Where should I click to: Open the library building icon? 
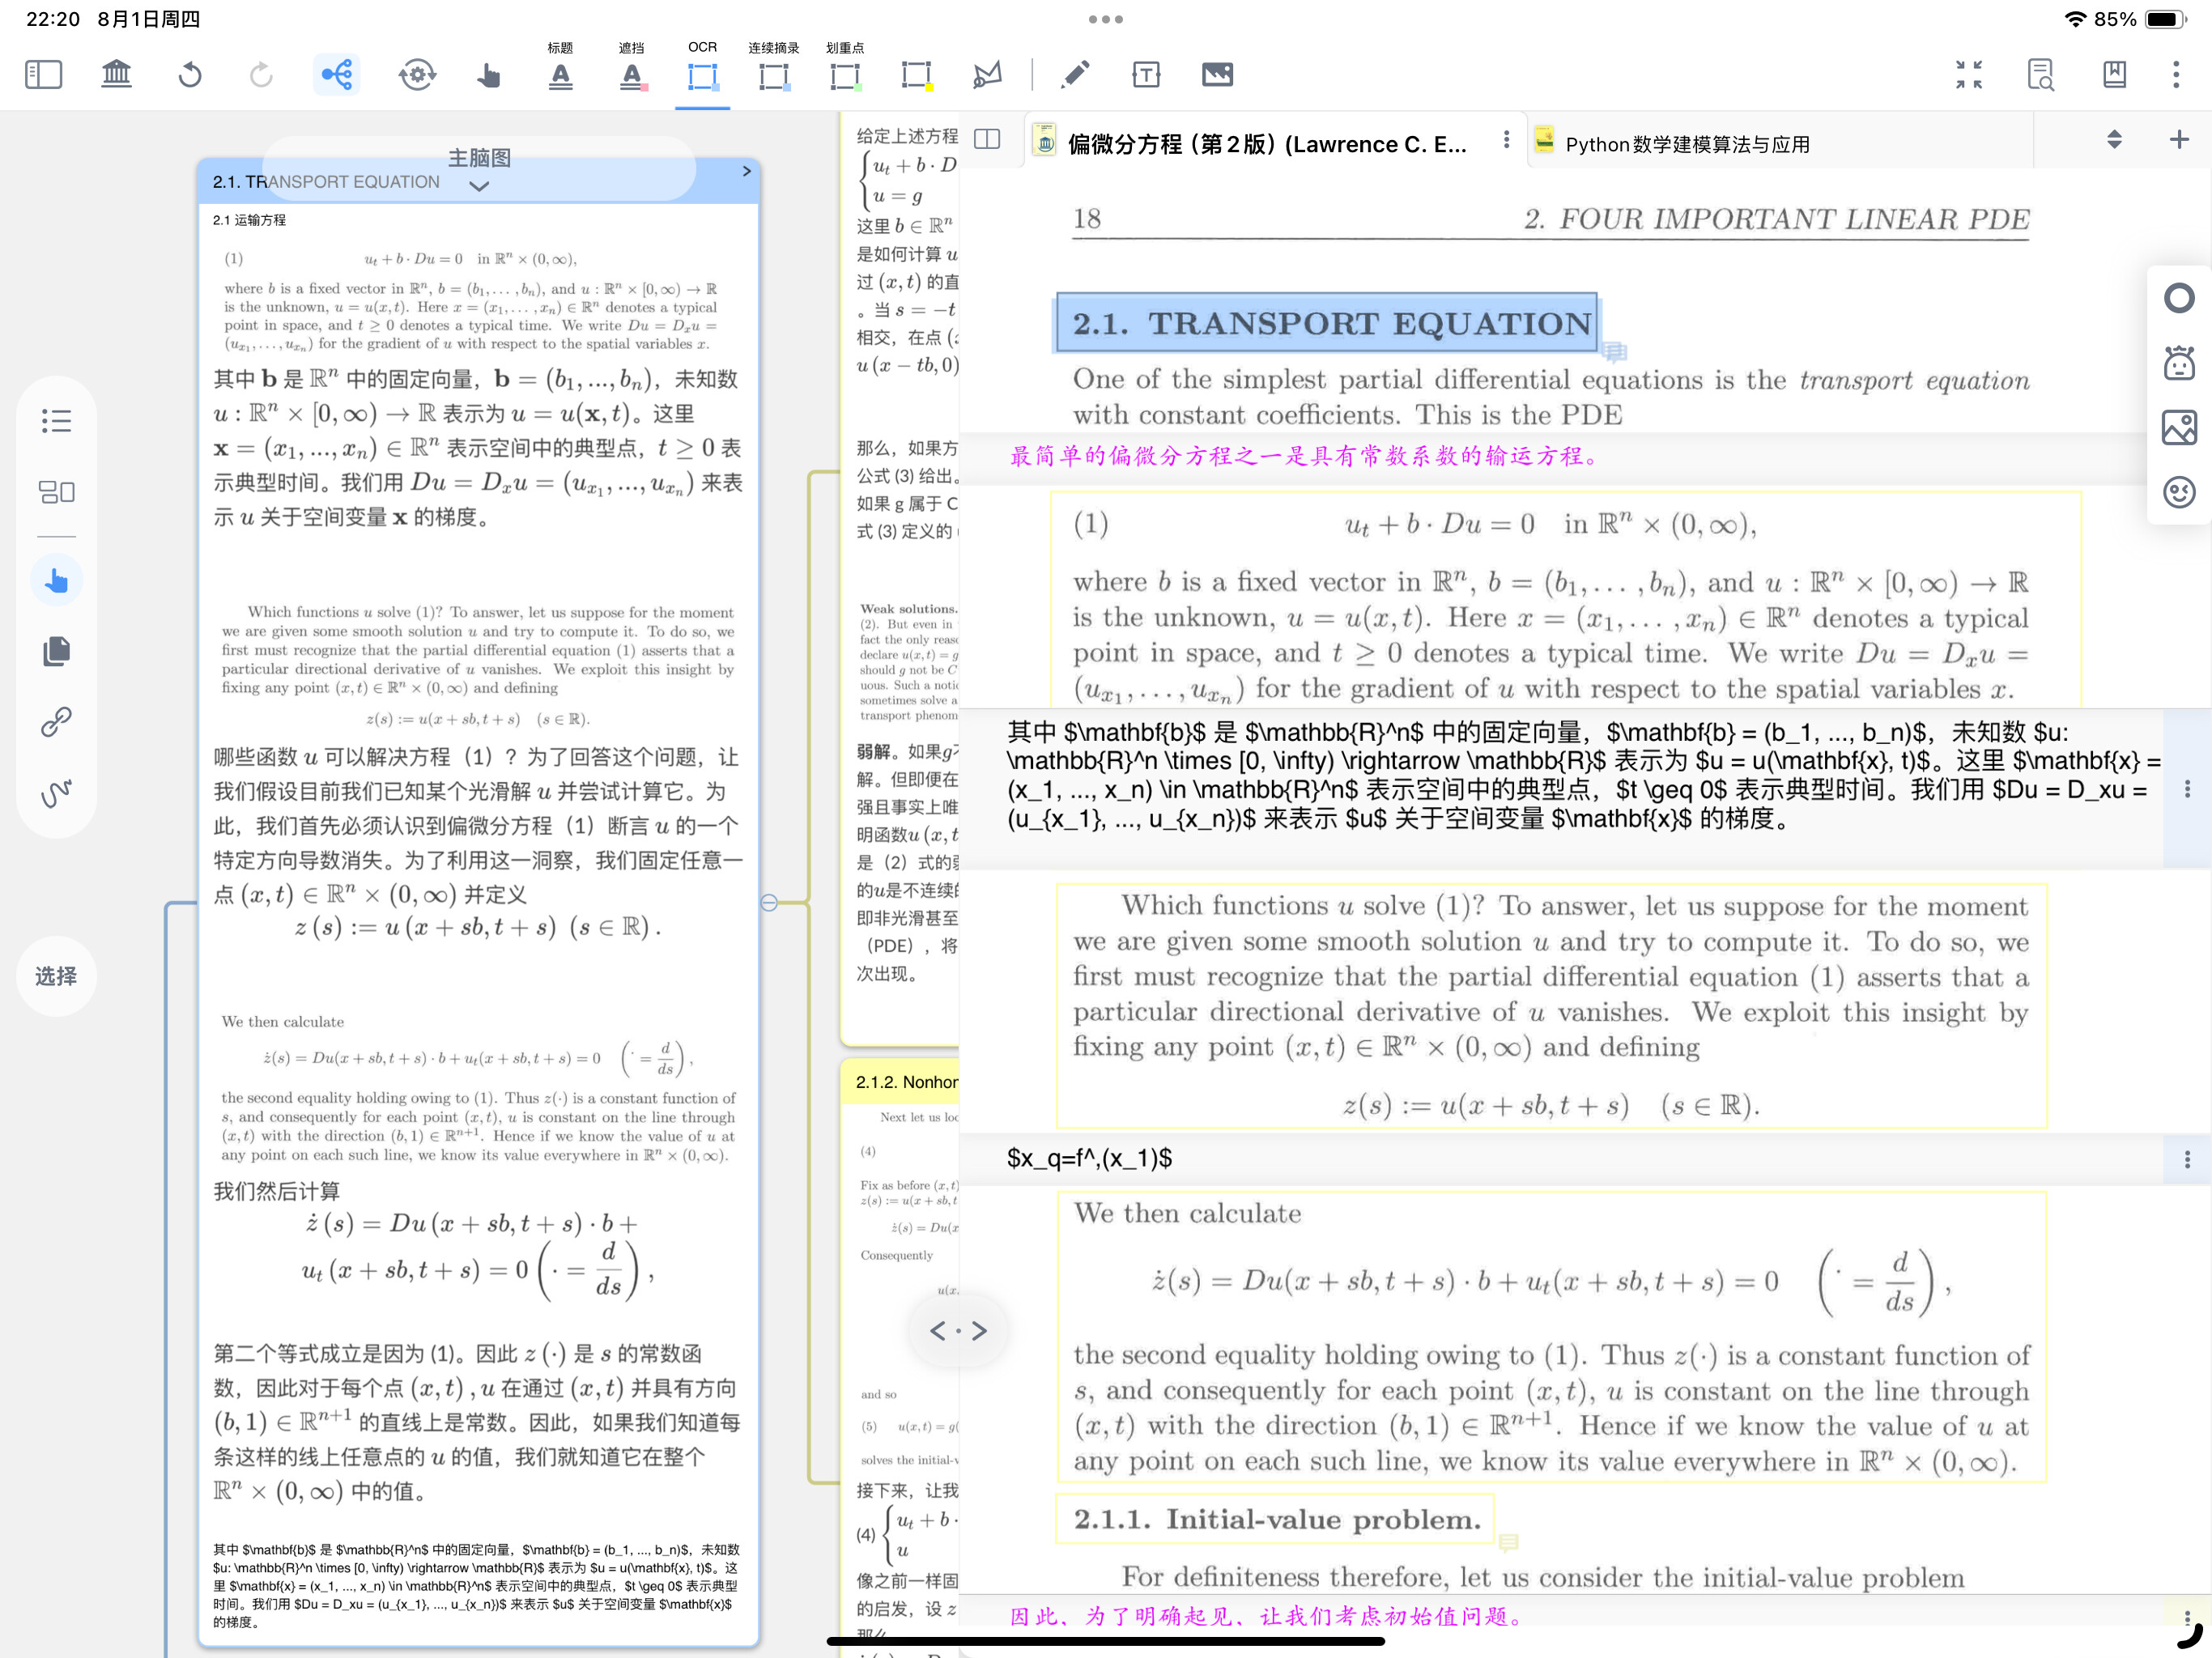pyautogui.click(x=117, y=75)
